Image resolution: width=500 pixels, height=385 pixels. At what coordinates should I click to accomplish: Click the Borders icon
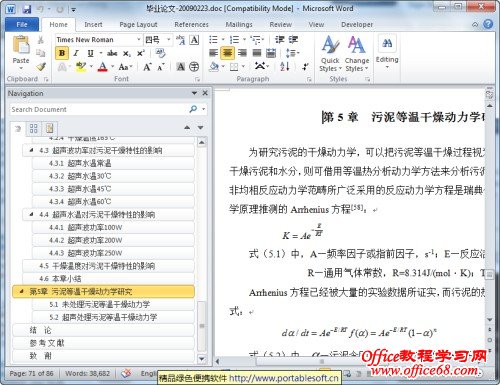(x=234, y=67)
